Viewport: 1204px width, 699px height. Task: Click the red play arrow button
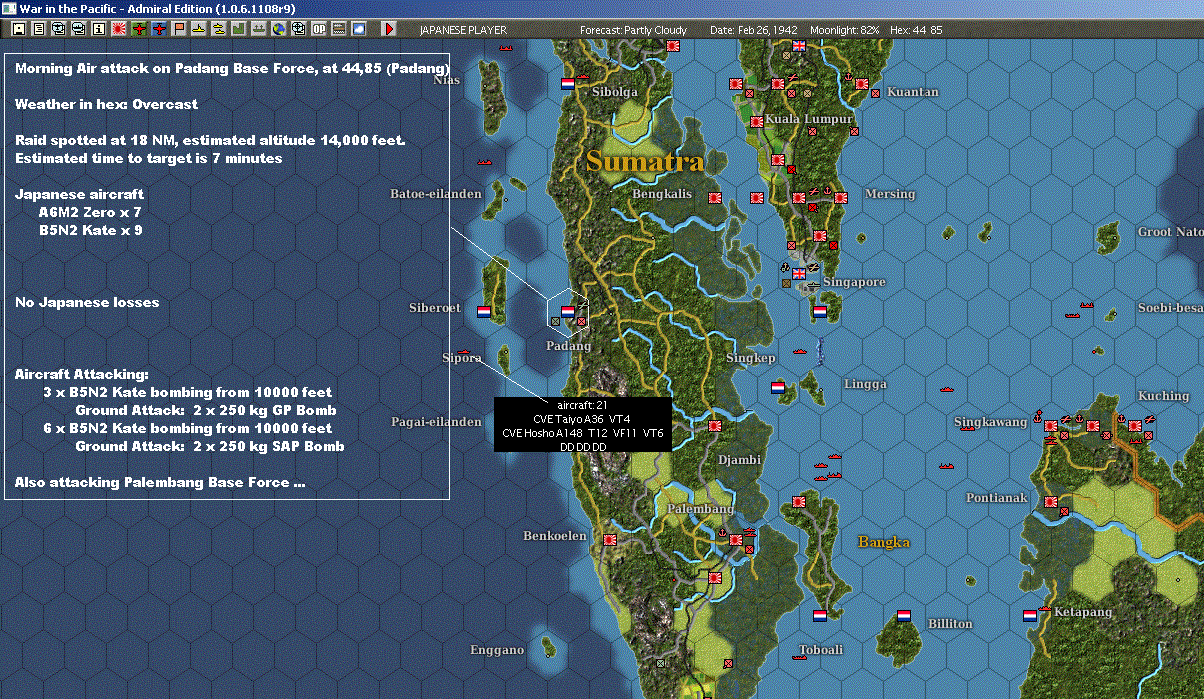pos(389,29)
